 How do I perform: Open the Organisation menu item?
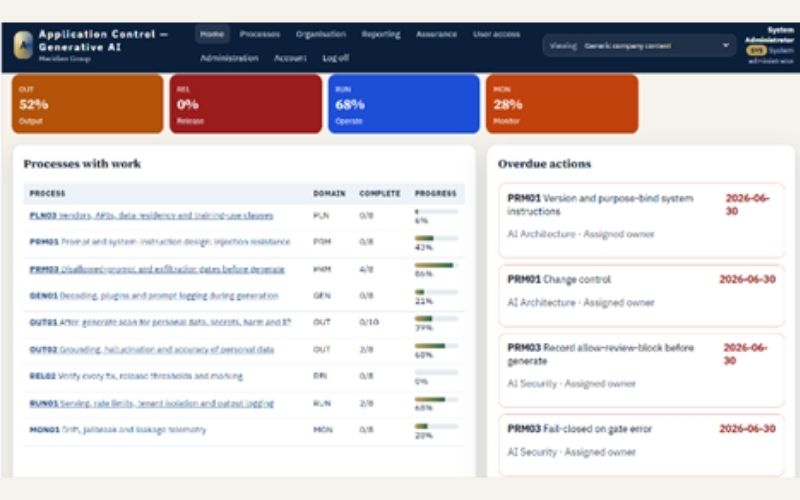[x=321, y=34]
